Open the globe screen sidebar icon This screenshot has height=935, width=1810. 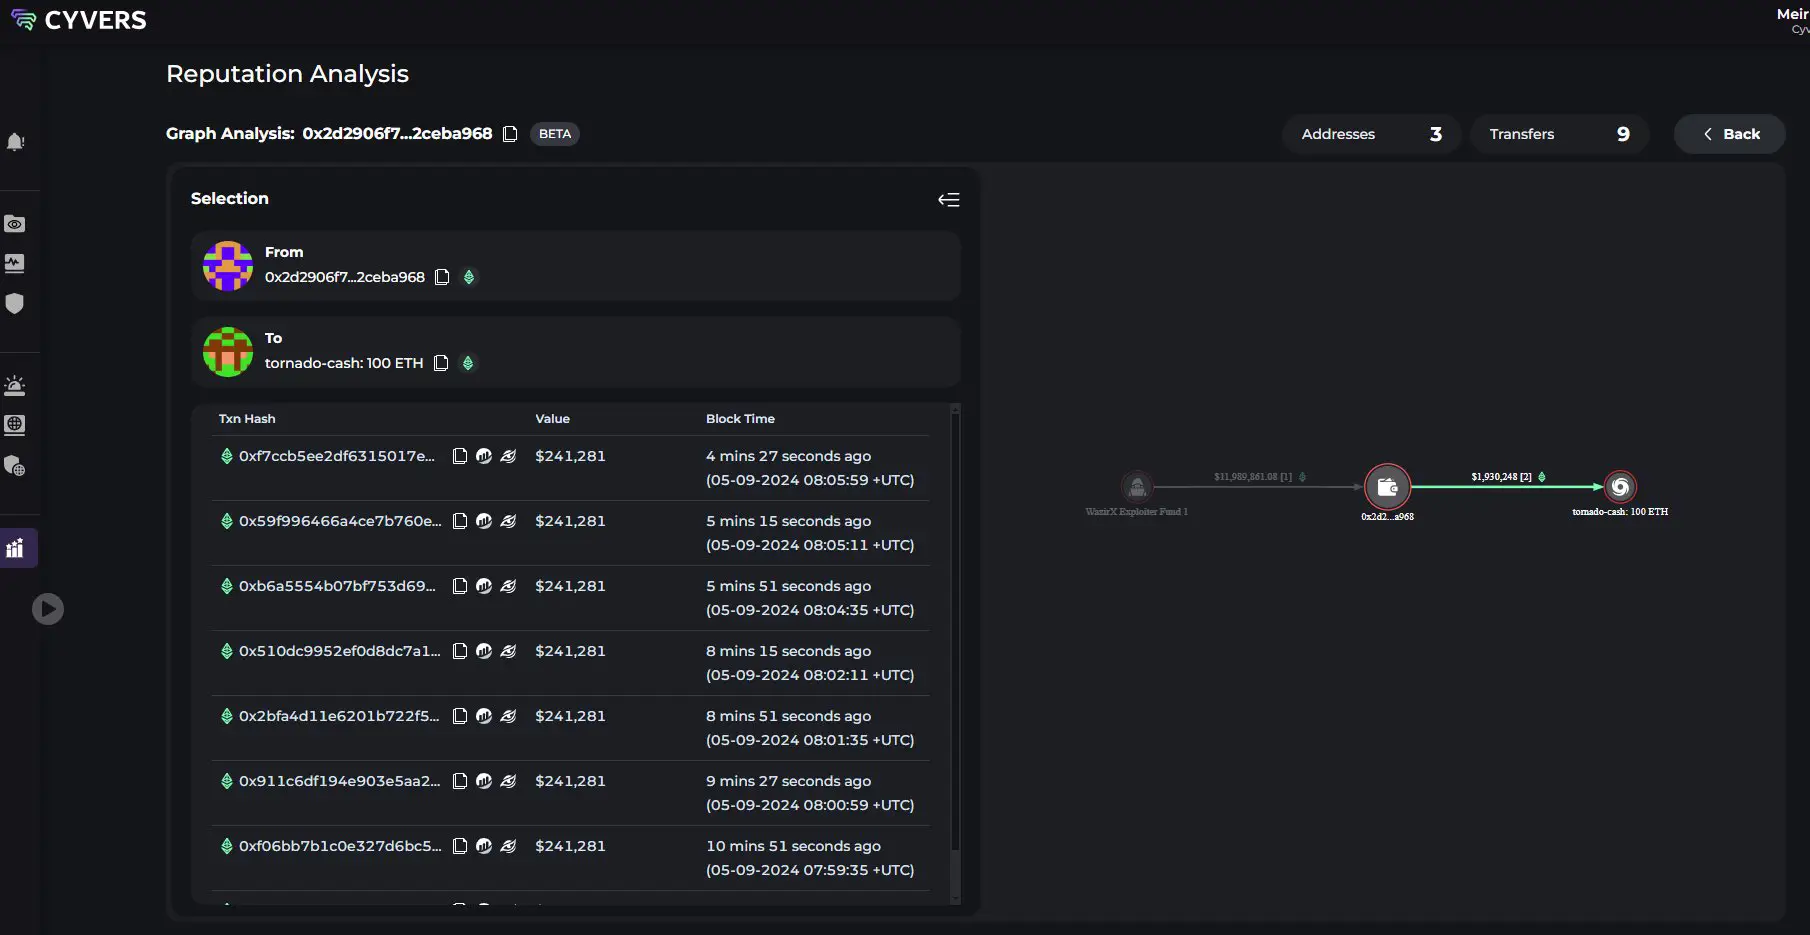pos(15,425)
